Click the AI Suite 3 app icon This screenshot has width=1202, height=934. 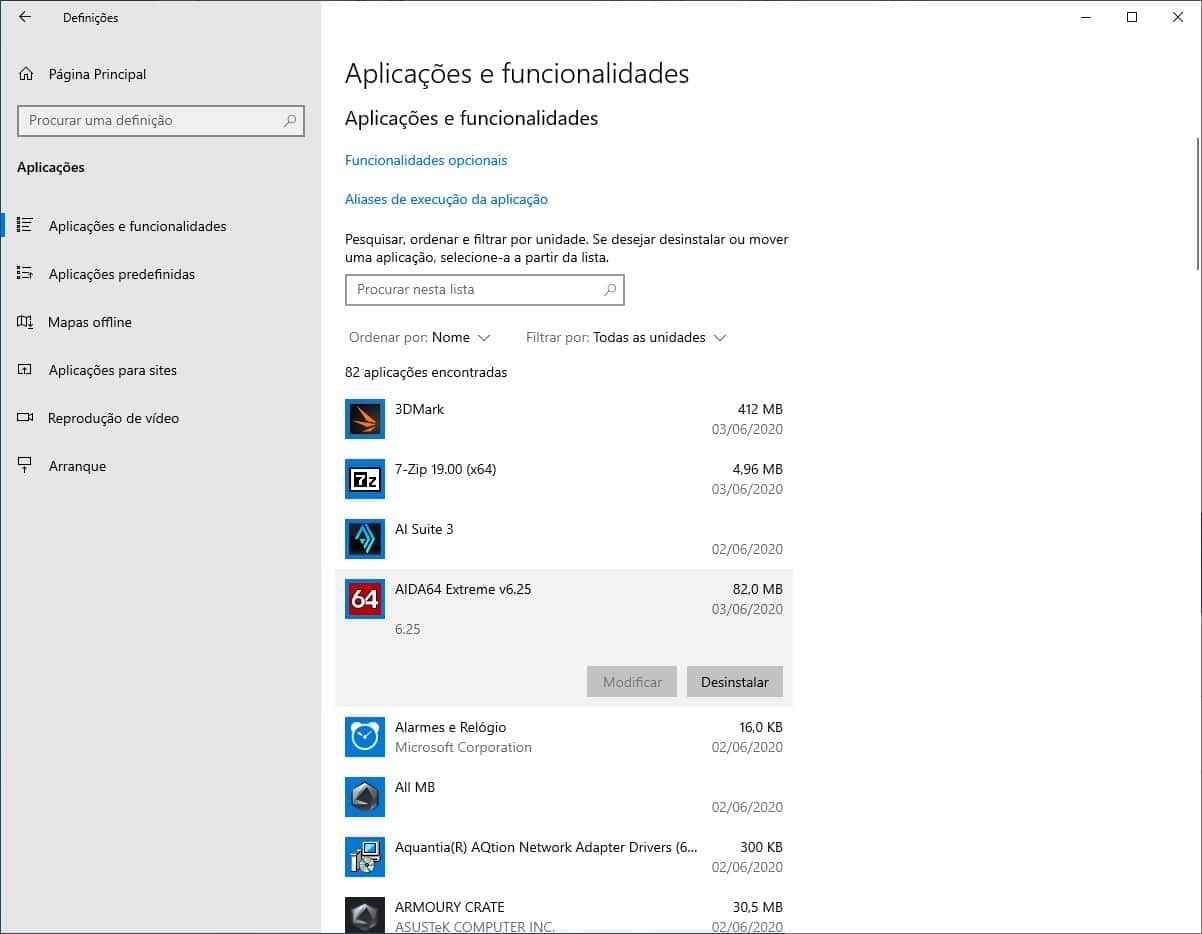pos(365,539)
